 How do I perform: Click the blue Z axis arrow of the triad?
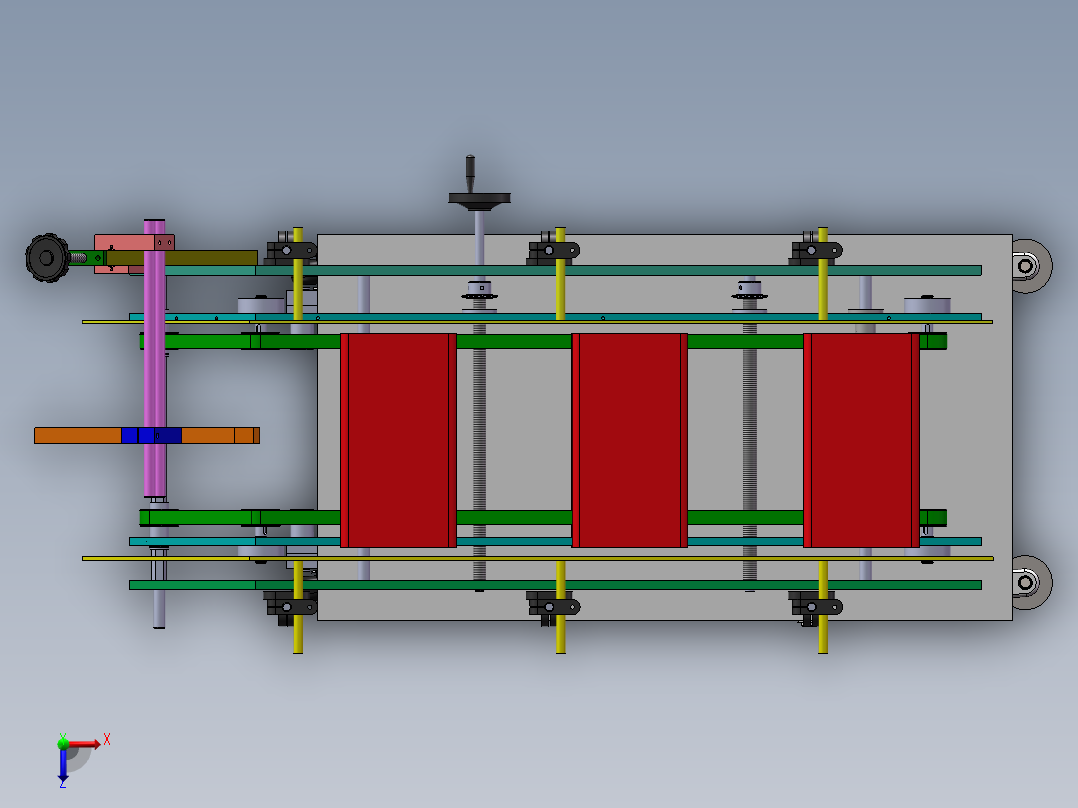[x=63, y=764]
